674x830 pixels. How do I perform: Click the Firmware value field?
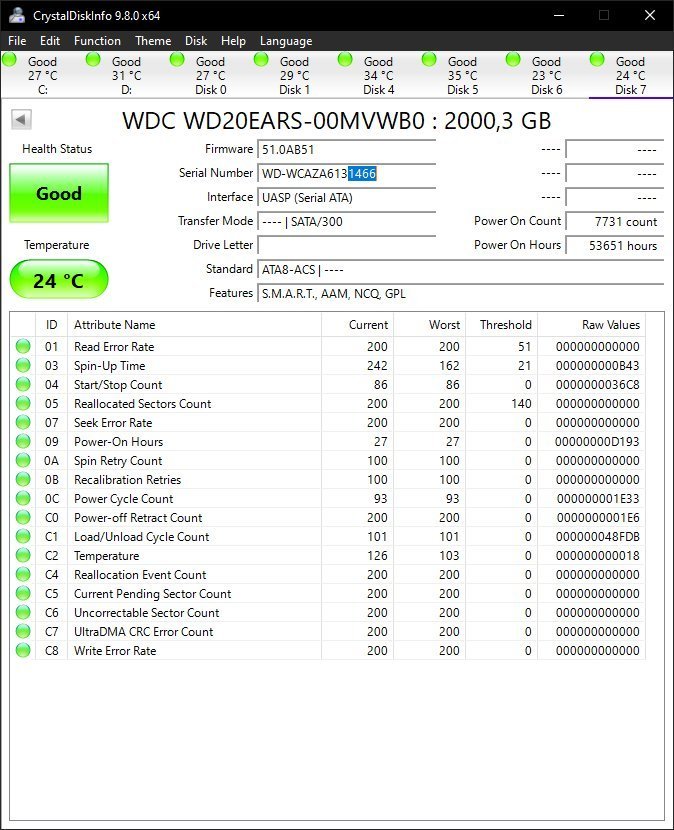point(346,149)
